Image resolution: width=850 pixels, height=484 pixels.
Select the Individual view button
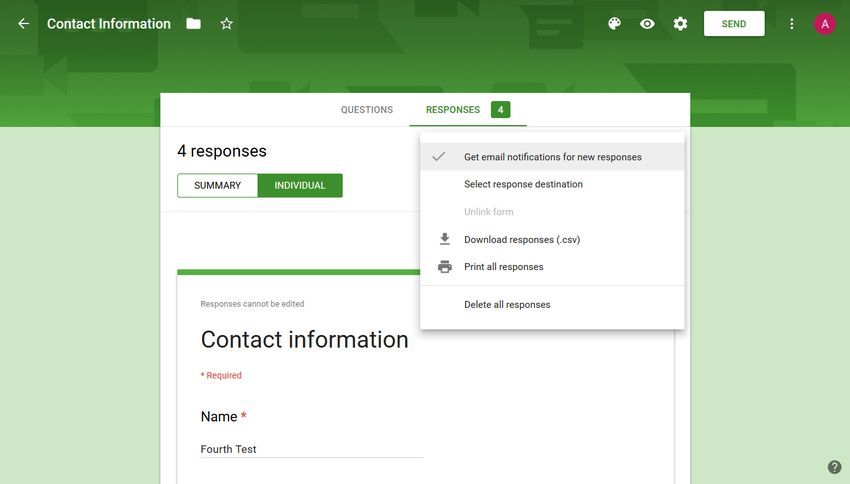[x=300, y=186]
